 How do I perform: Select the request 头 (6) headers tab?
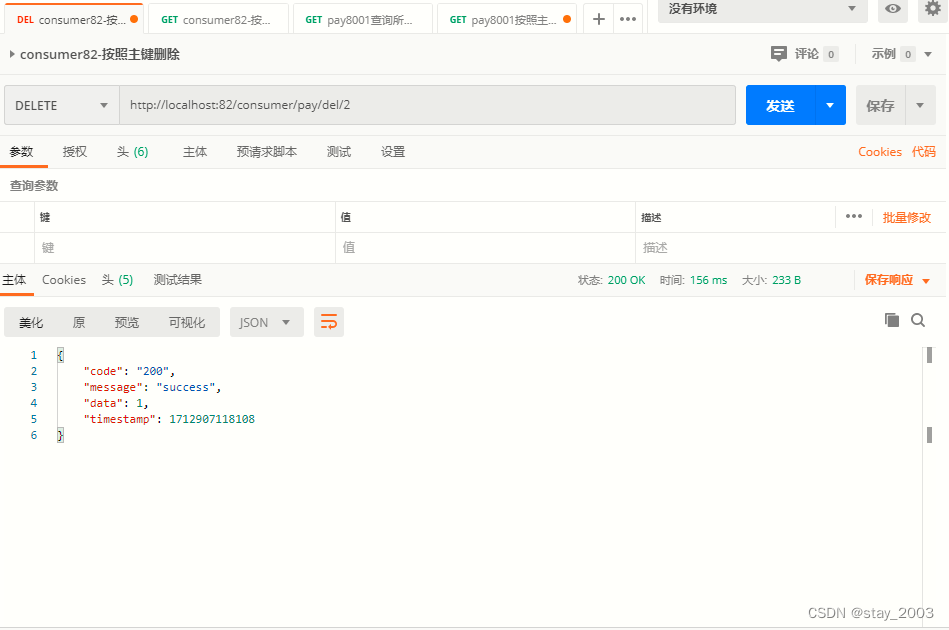133,152
